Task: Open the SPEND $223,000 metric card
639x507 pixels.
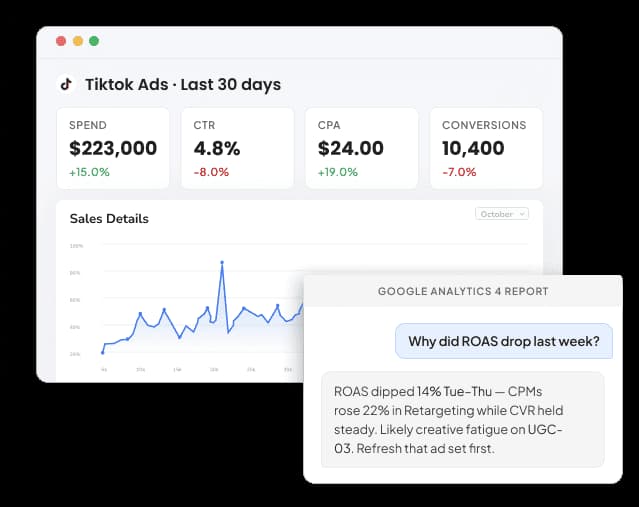Action: pos(113,148)
